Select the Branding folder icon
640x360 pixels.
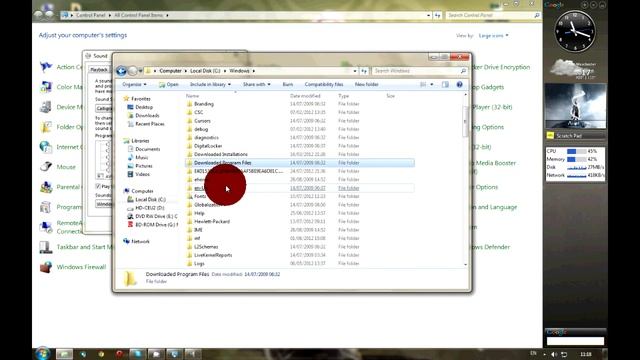189,104
